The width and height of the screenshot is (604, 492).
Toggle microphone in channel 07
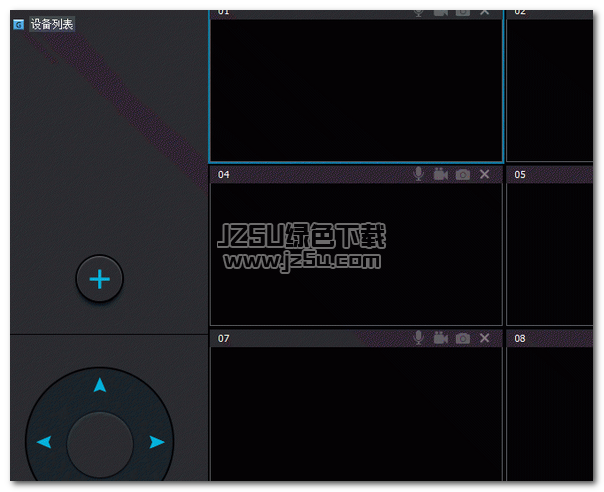pyautogui.click(x=419, y=338)
